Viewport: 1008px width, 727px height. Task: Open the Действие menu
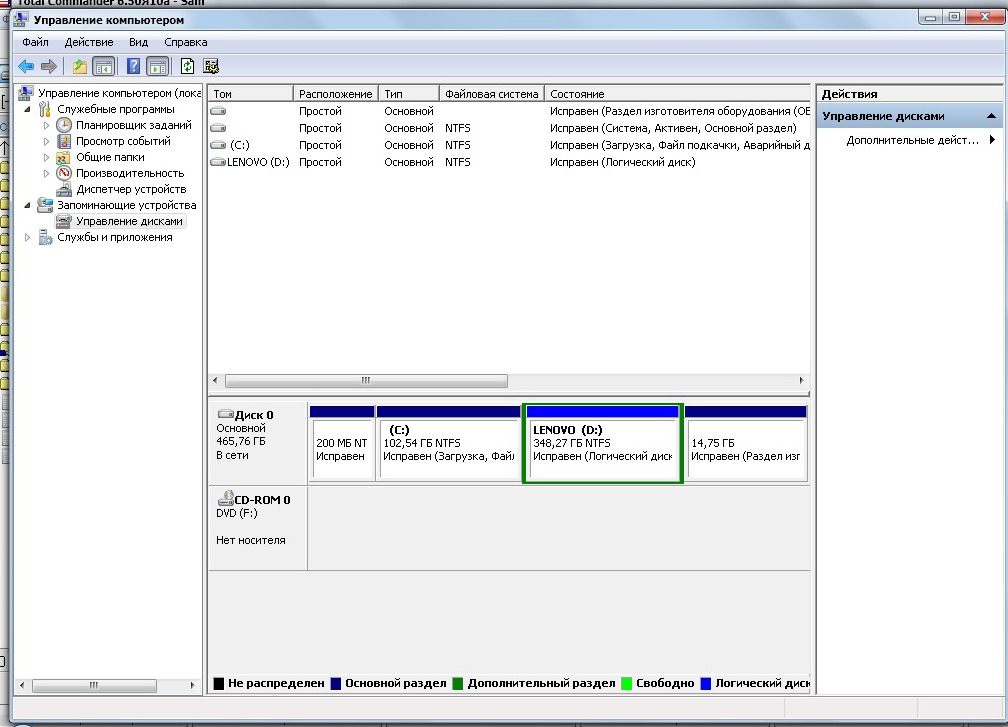89,42
